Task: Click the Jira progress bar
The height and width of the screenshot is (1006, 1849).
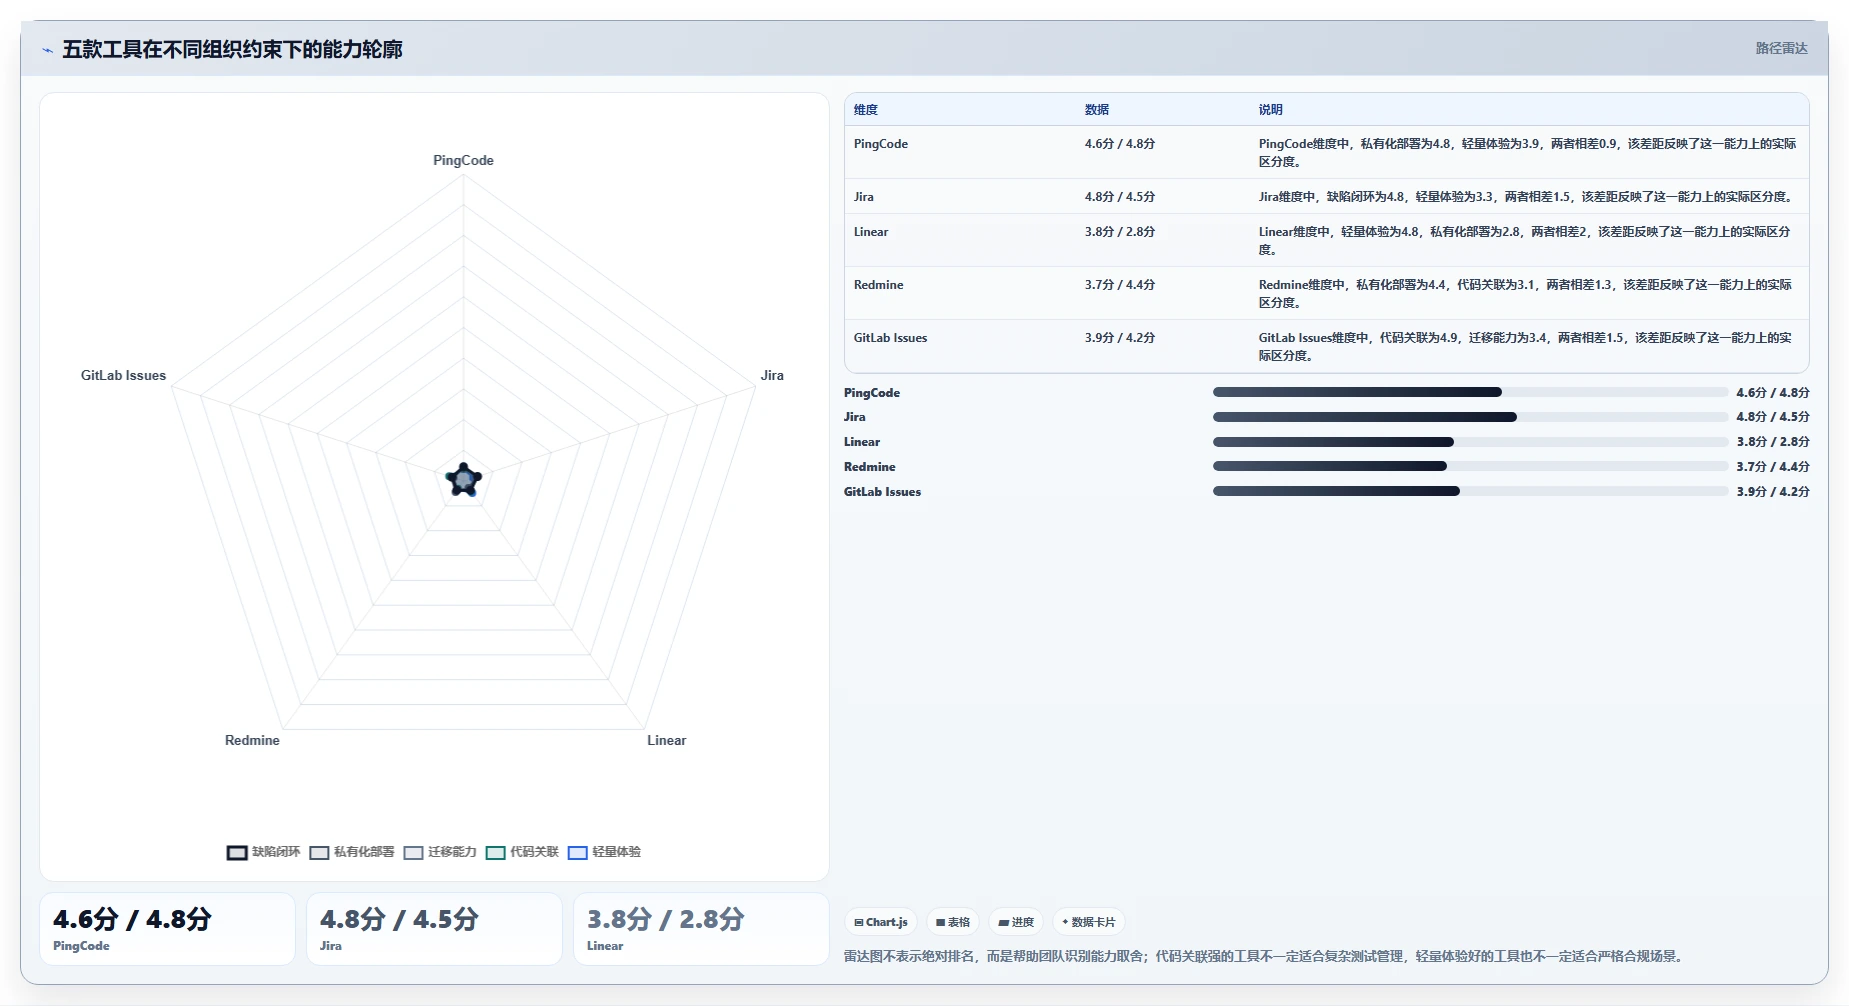Action: (x=1470, y=417)
